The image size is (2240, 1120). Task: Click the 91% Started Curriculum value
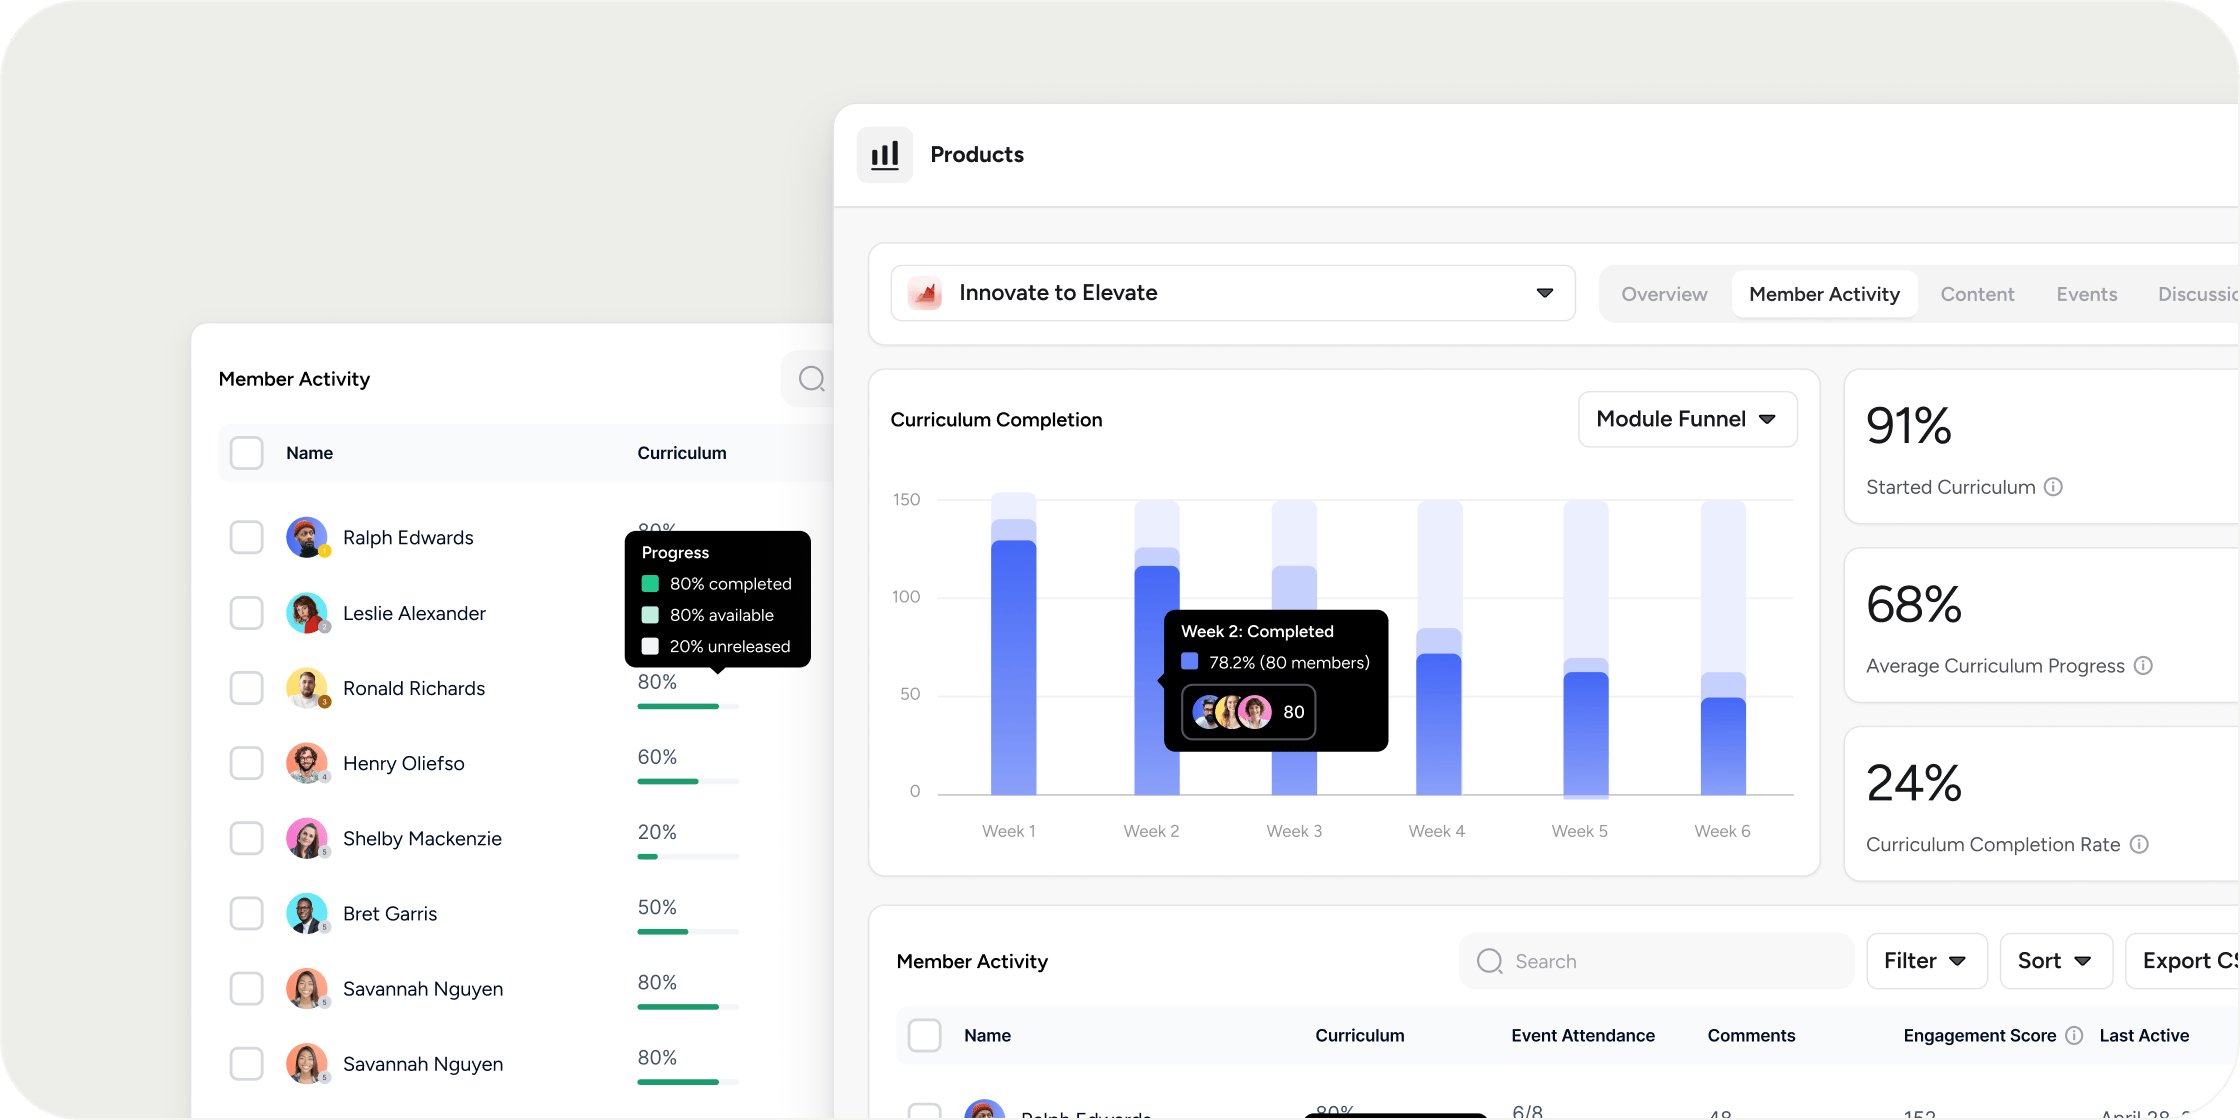tap(1908, 426)
